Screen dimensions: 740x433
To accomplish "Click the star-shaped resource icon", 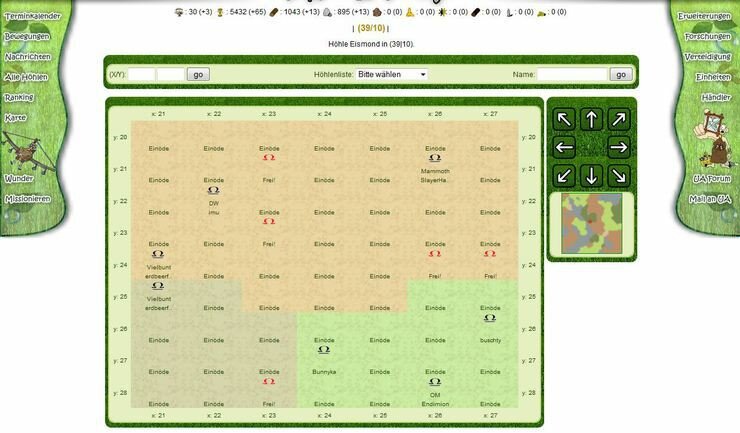I will click(443, 12).
